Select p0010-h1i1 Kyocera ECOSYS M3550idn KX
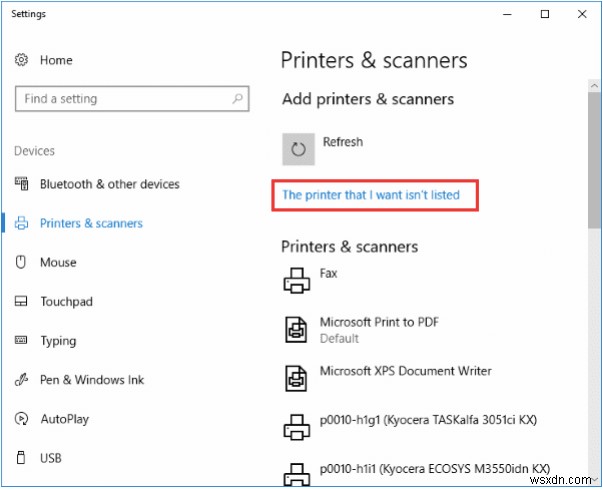The image size is (603, 490). 435,468
